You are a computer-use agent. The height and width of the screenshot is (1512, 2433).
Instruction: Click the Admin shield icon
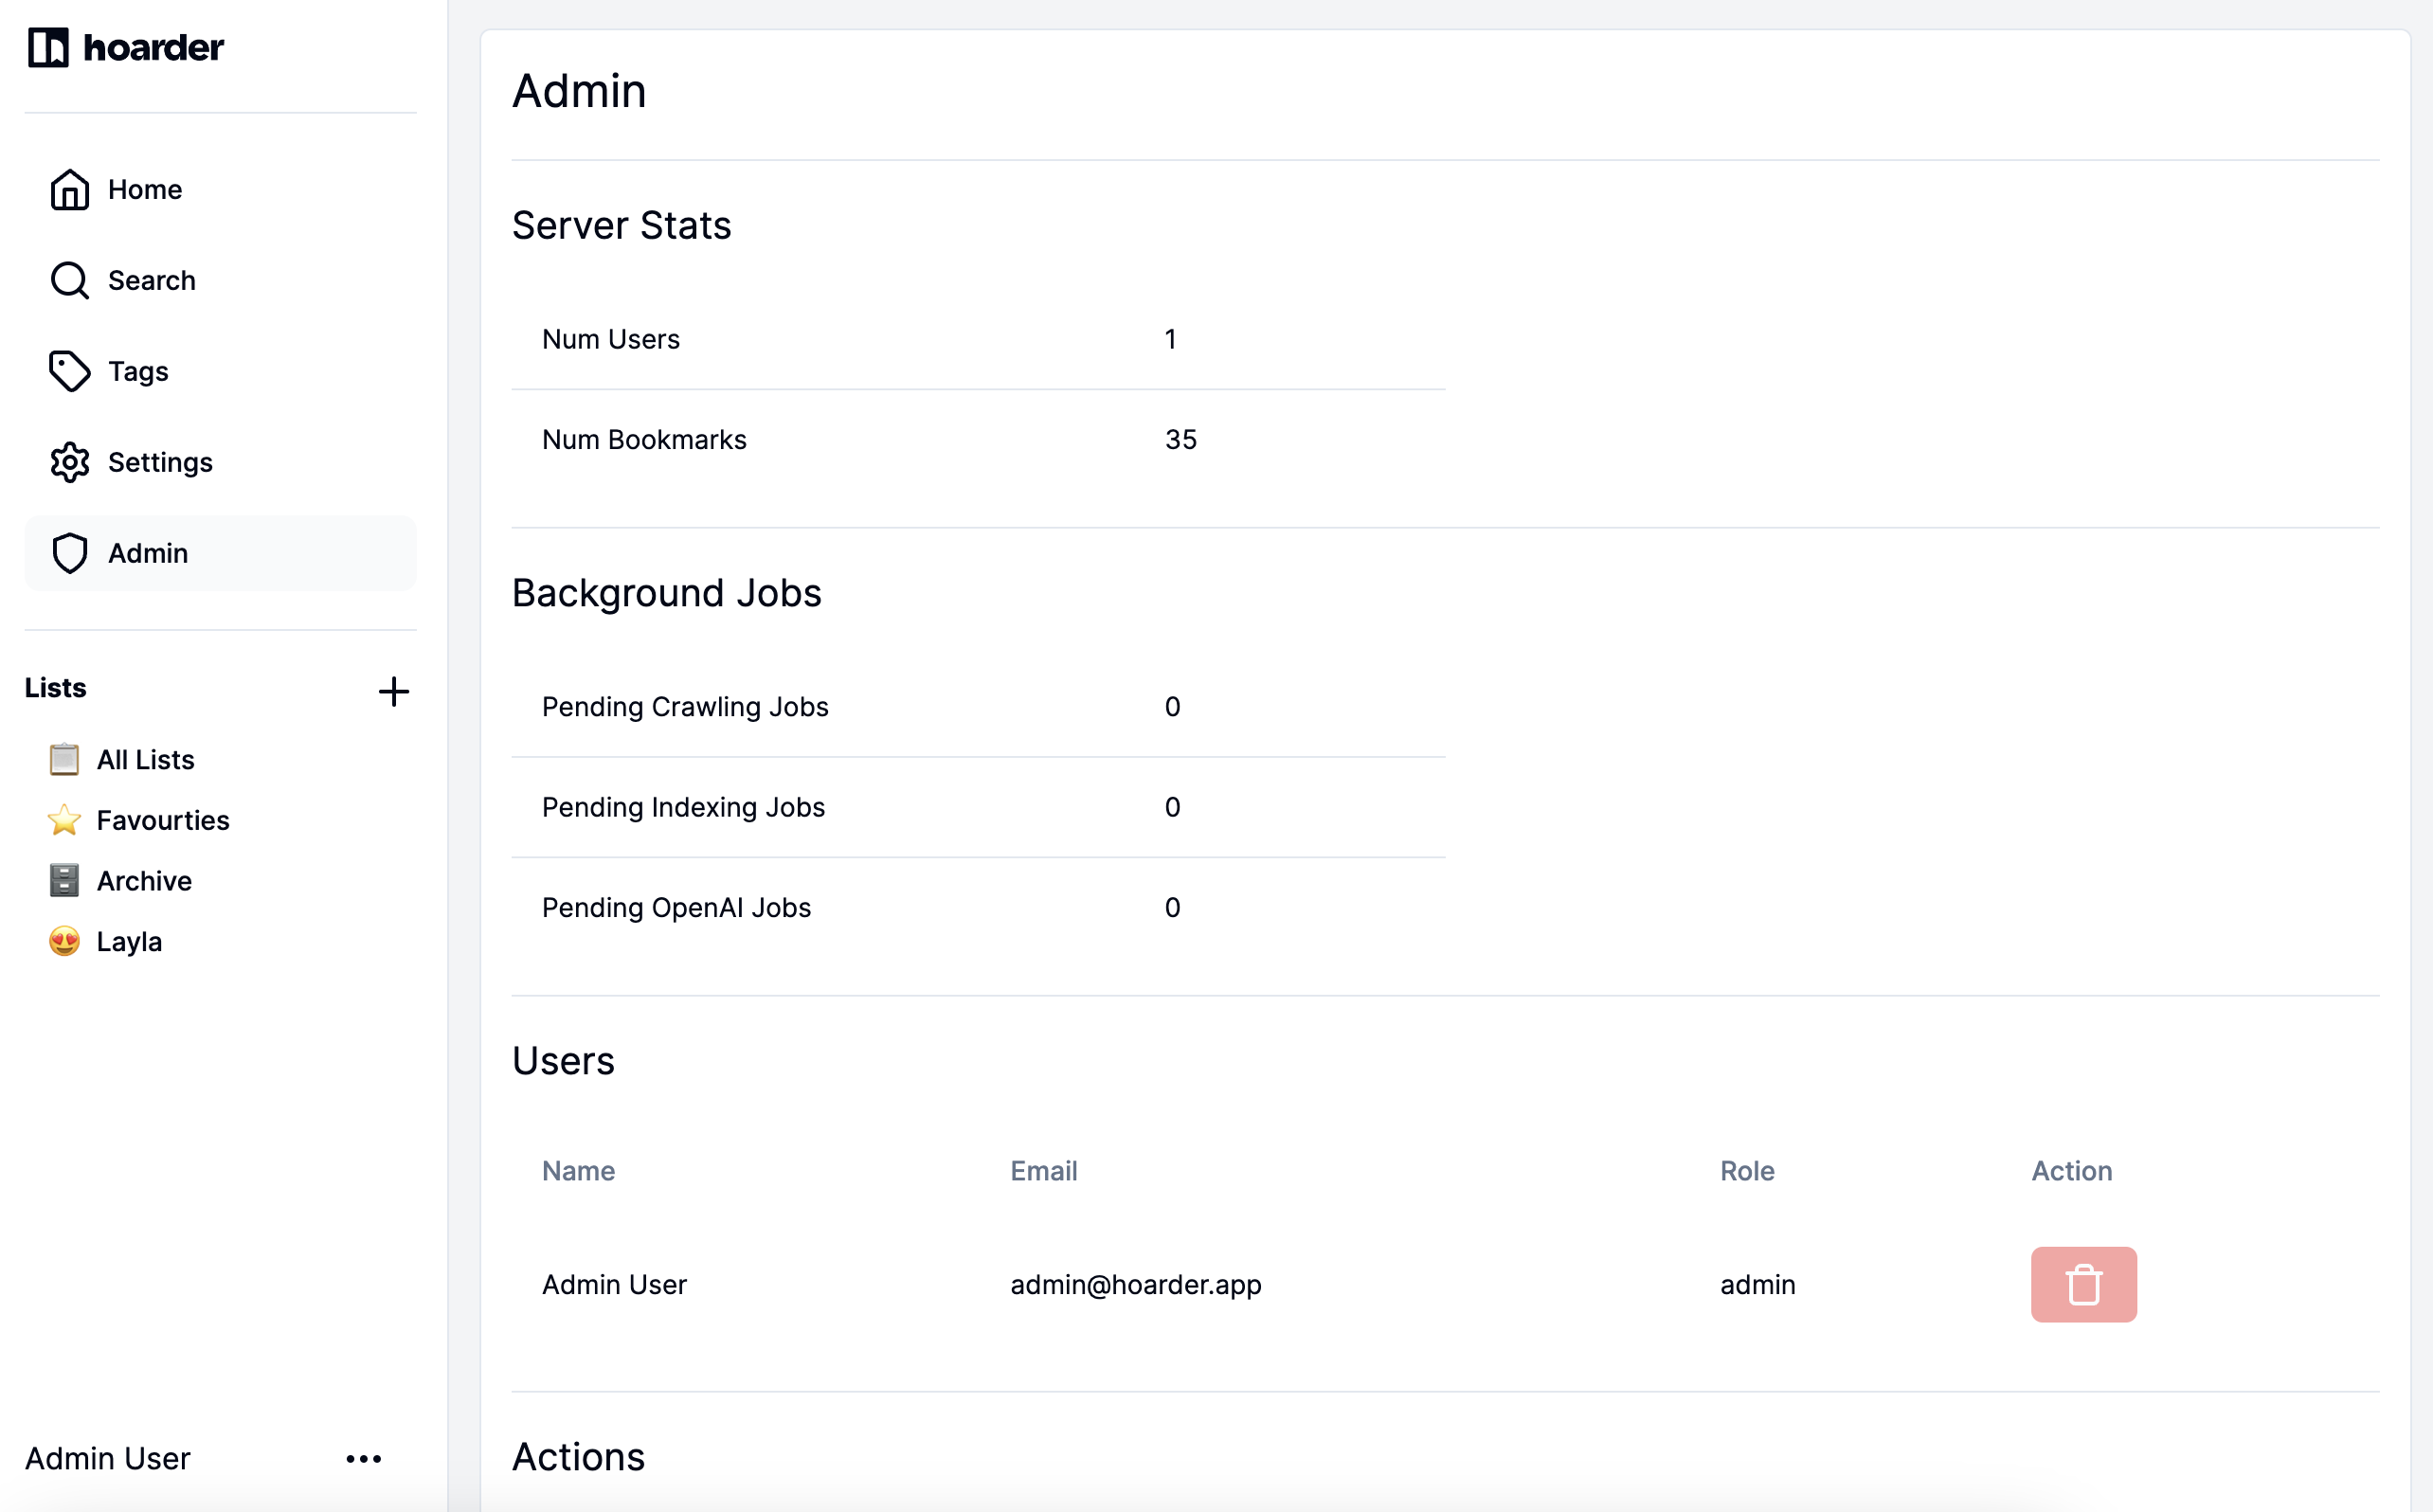coord(69,554)
